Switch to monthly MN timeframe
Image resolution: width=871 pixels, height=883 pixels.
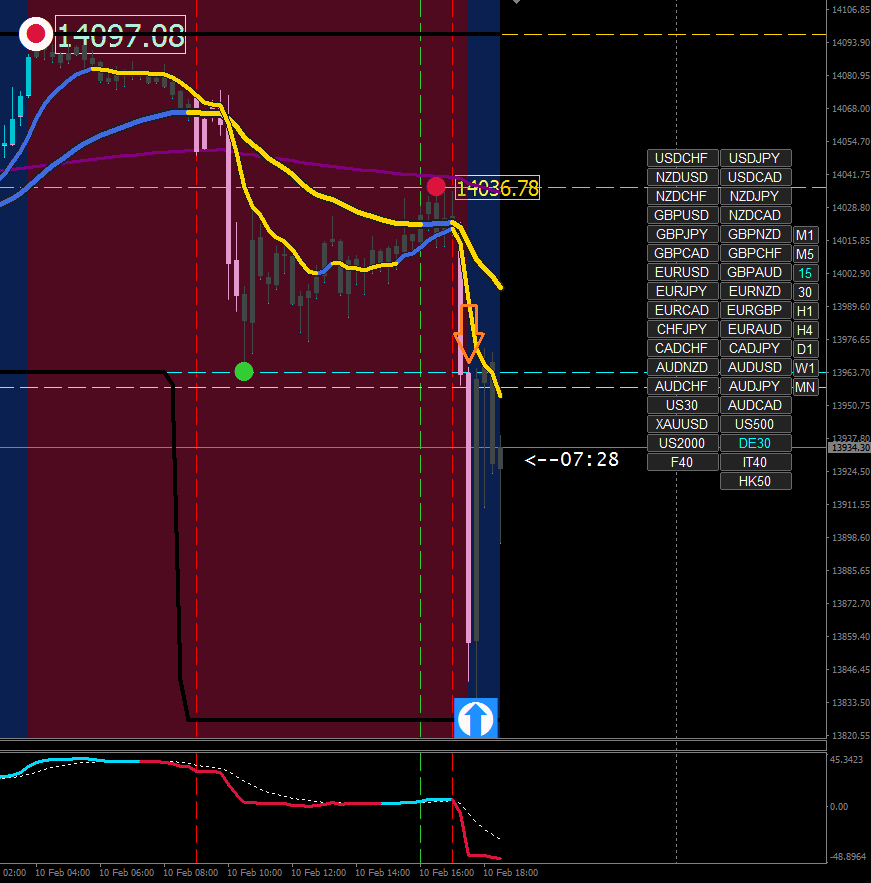805,387
